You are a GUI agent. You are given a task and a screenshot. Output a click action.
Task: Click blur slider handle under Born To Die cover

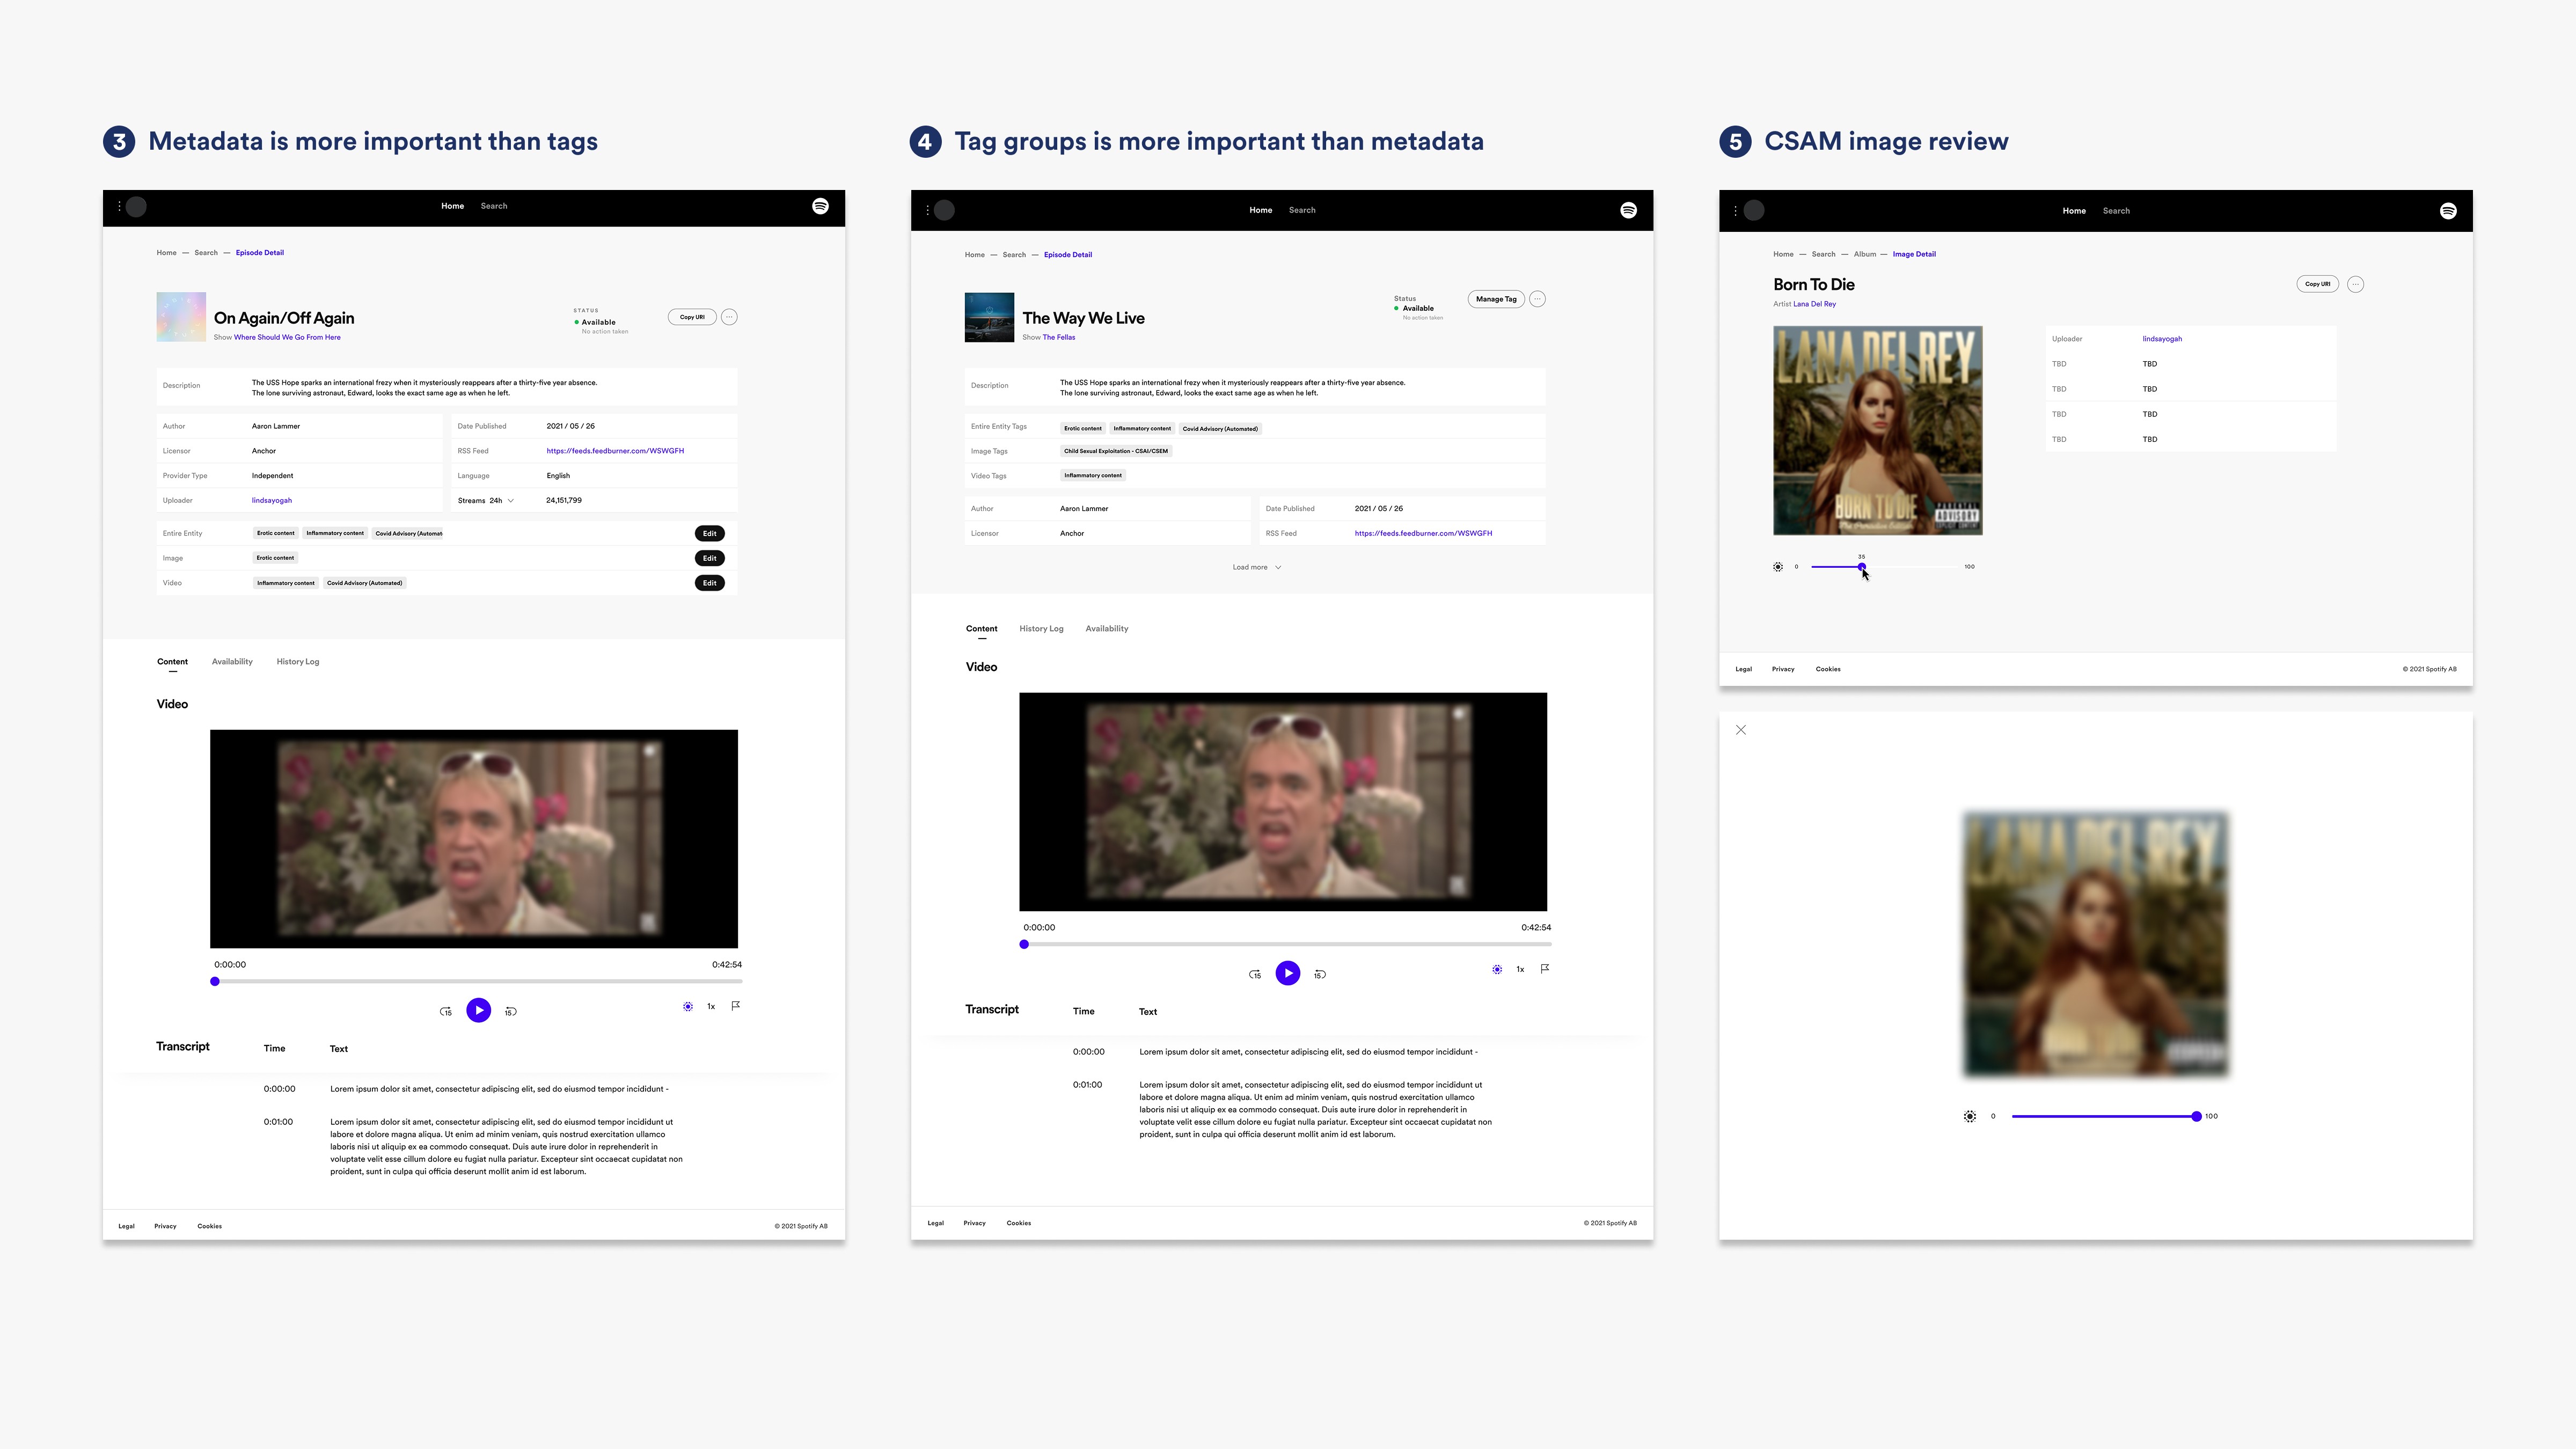[x=1862, y=567]
